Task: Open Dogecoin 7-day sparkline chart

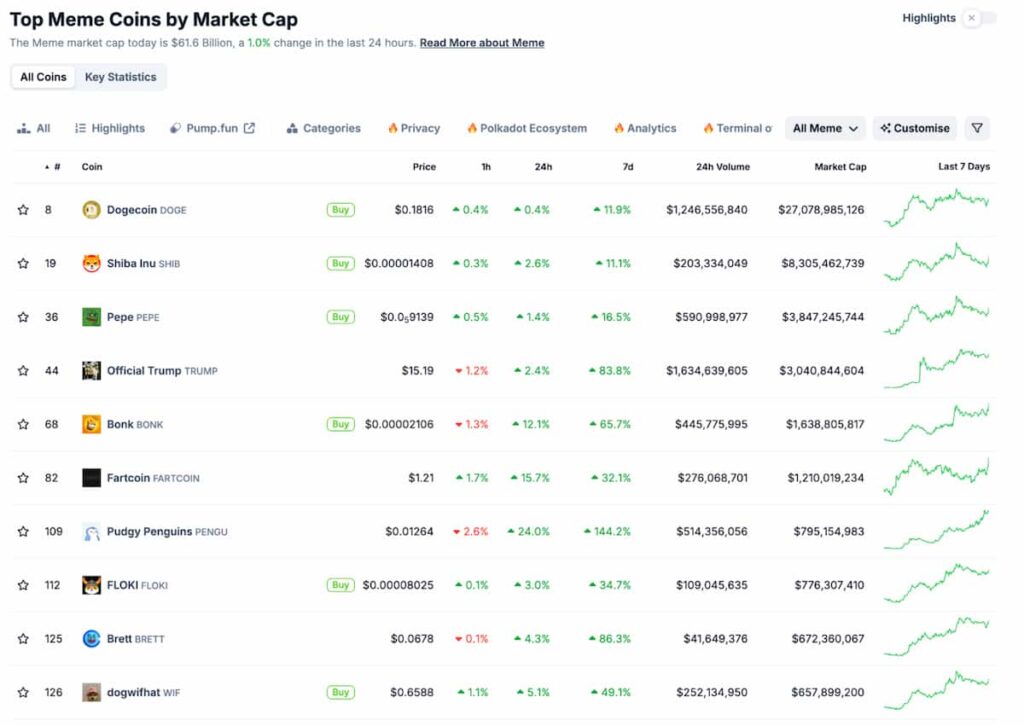Action: click(x=936, y=208)
